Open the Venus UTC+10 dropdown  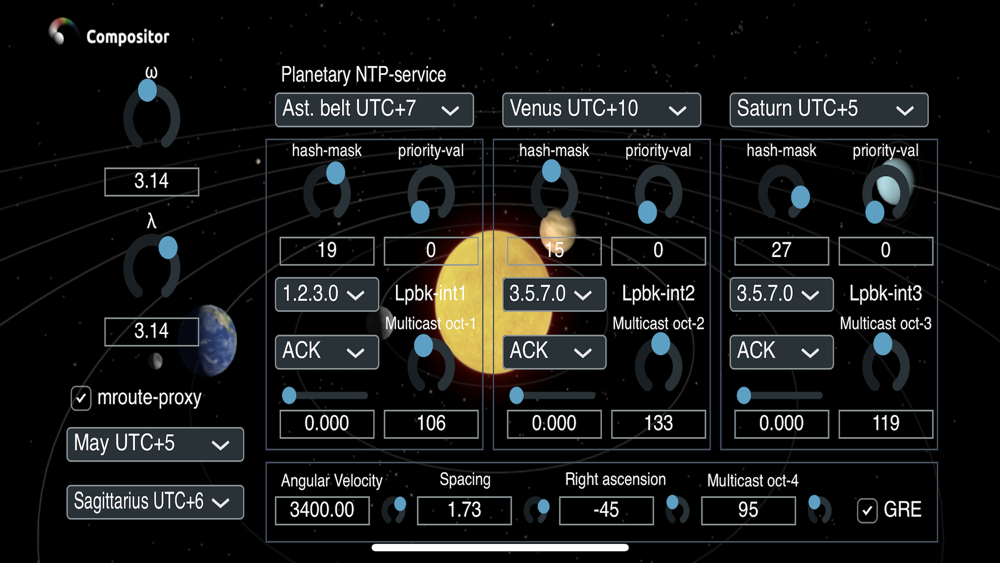601,110
